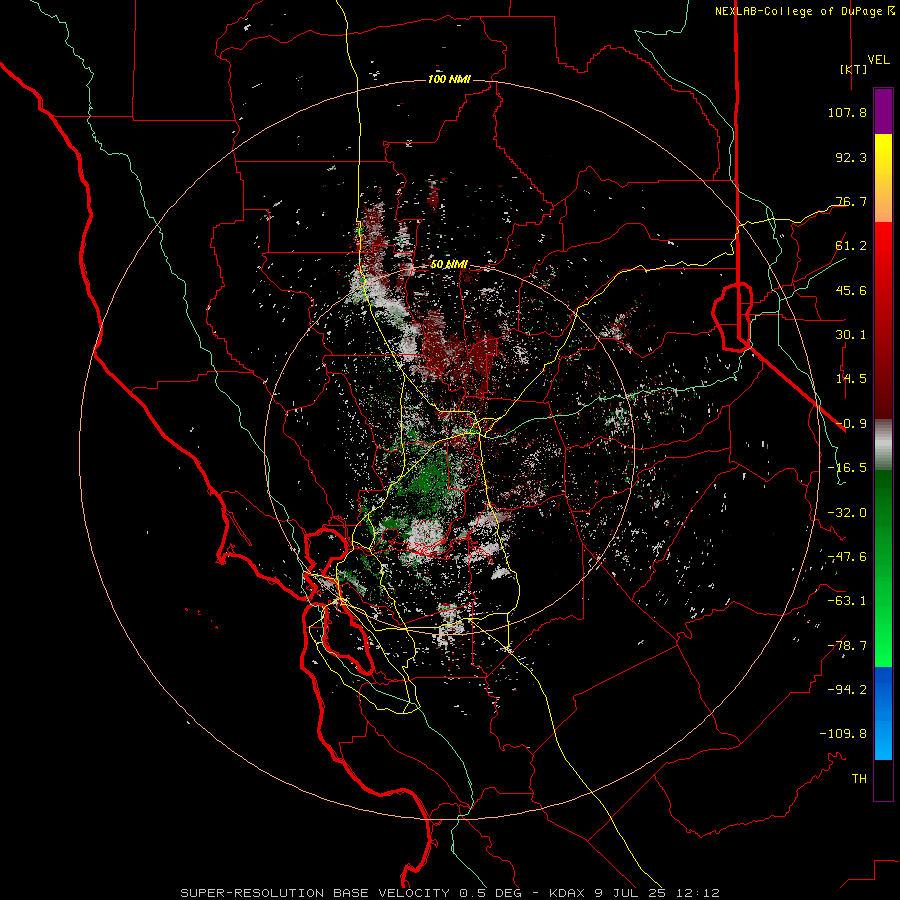Select the 30.1 legend value
This screenshot has width=900, height=900.
point(851,335)
